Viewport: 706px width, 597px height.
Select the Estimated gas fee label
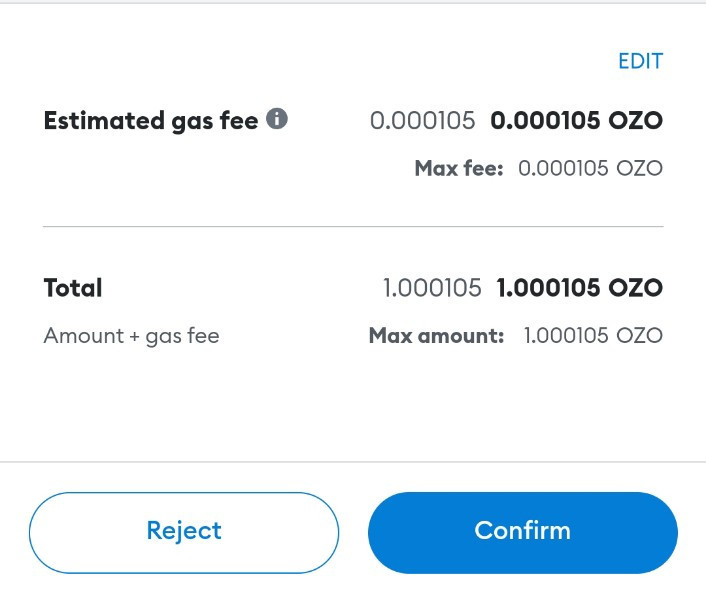(x=151, y=121)
